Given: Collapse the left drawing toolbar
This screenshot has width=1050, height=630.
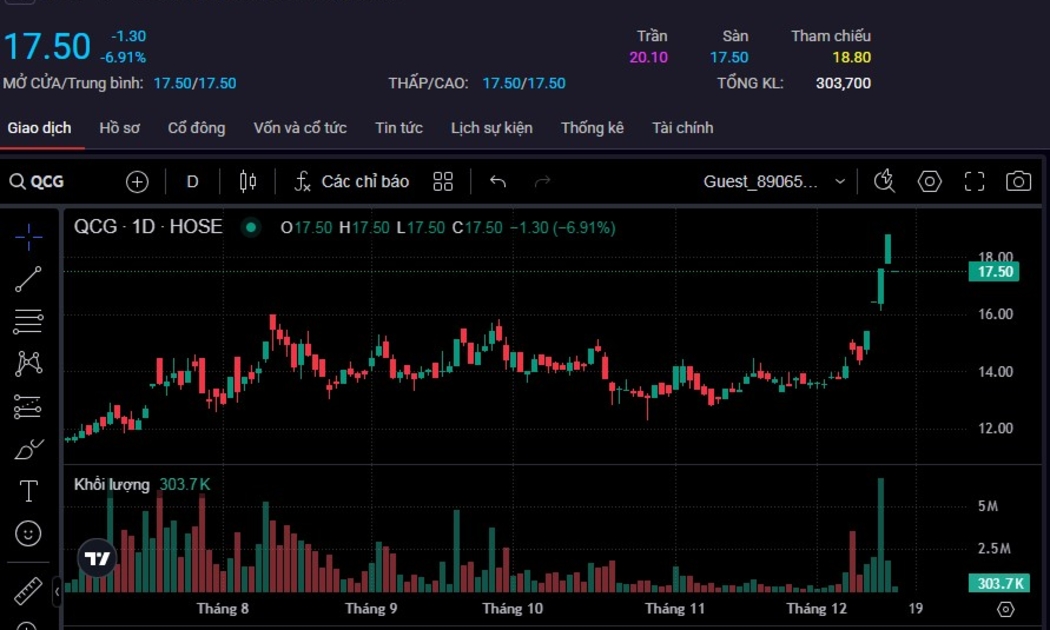Looking at the screenshot, I should point(57,592).
